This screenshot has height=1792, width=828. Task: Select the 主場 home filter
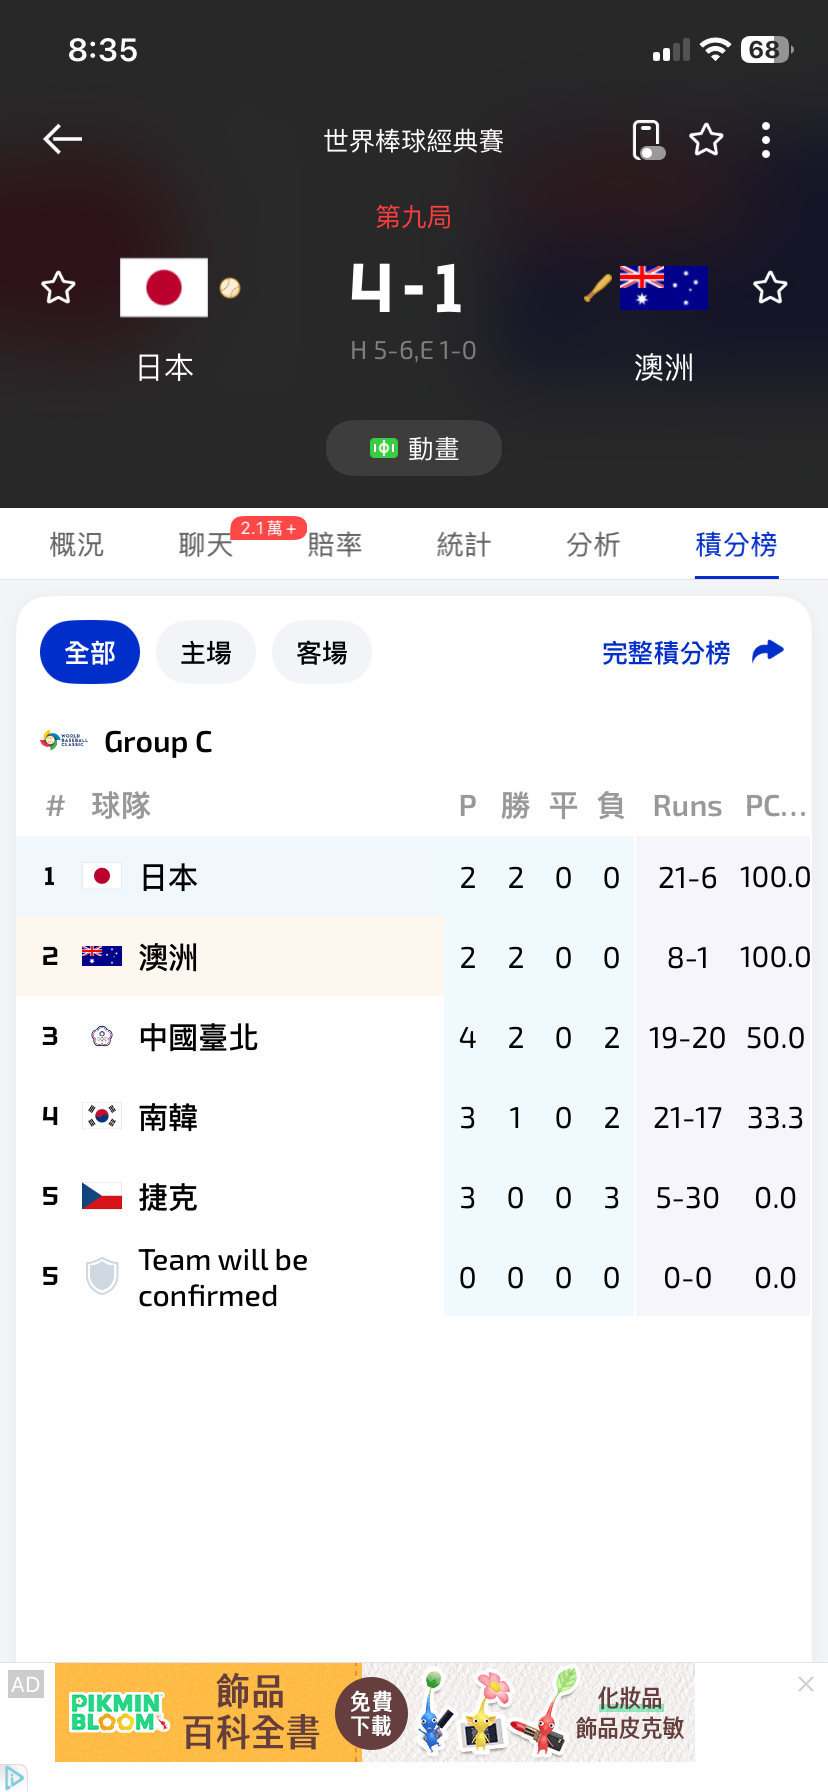(x=206, y=653)
